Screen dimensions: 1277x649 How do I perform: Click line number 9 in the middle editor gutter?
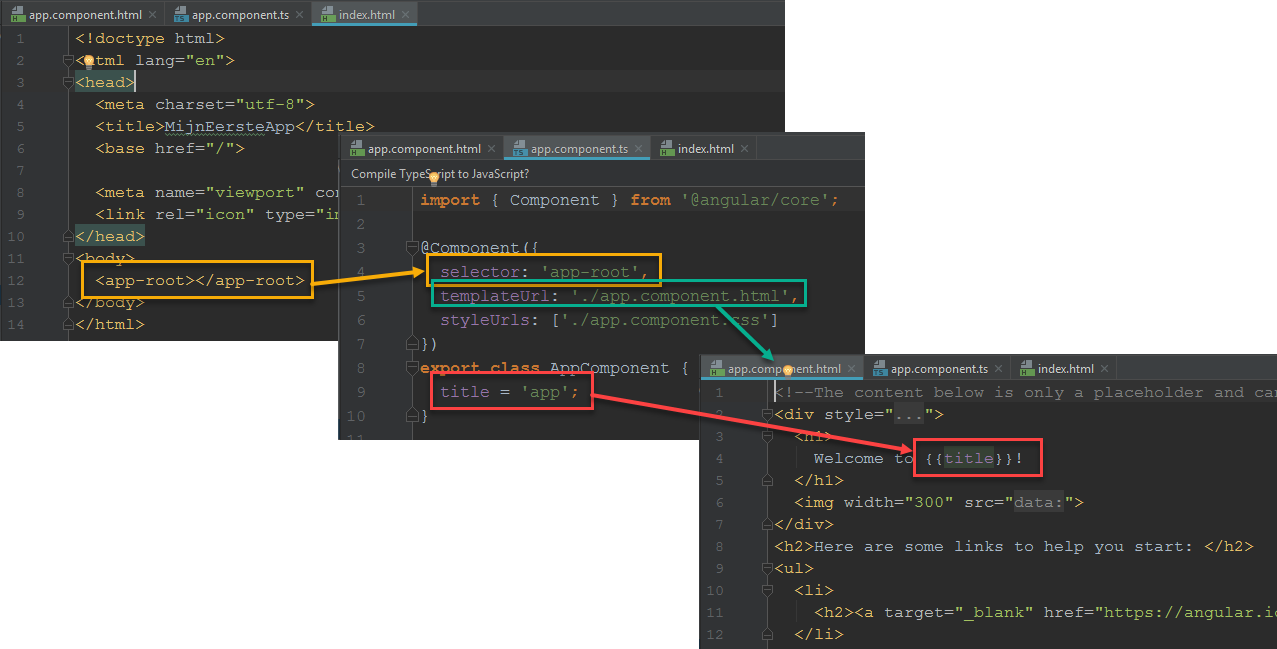click(x=361, y=392)
